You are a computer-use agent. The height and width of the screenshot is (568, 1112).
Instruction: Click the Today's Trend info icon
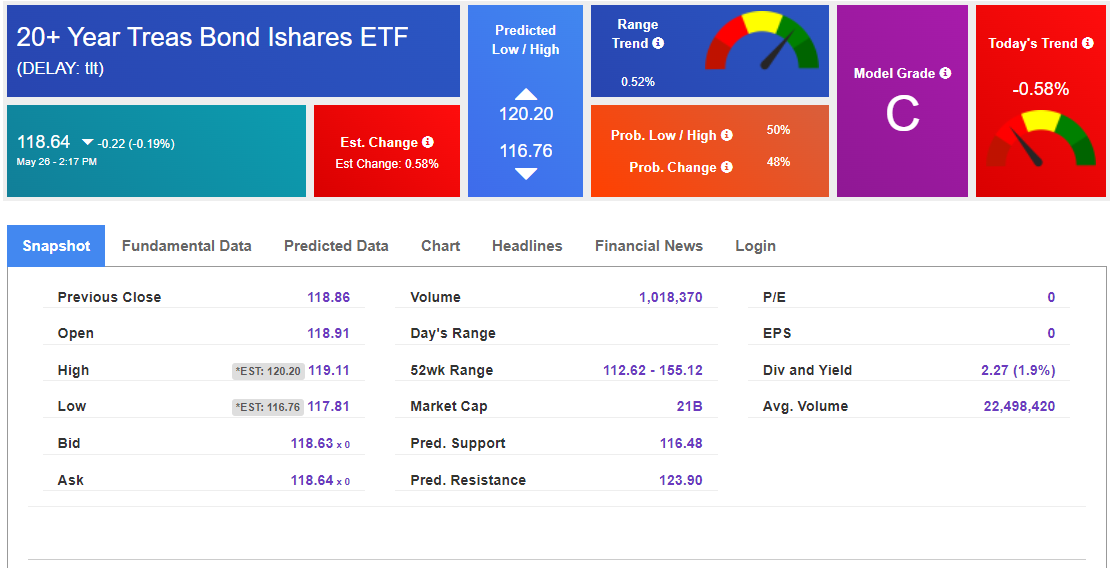point(1088,43)
